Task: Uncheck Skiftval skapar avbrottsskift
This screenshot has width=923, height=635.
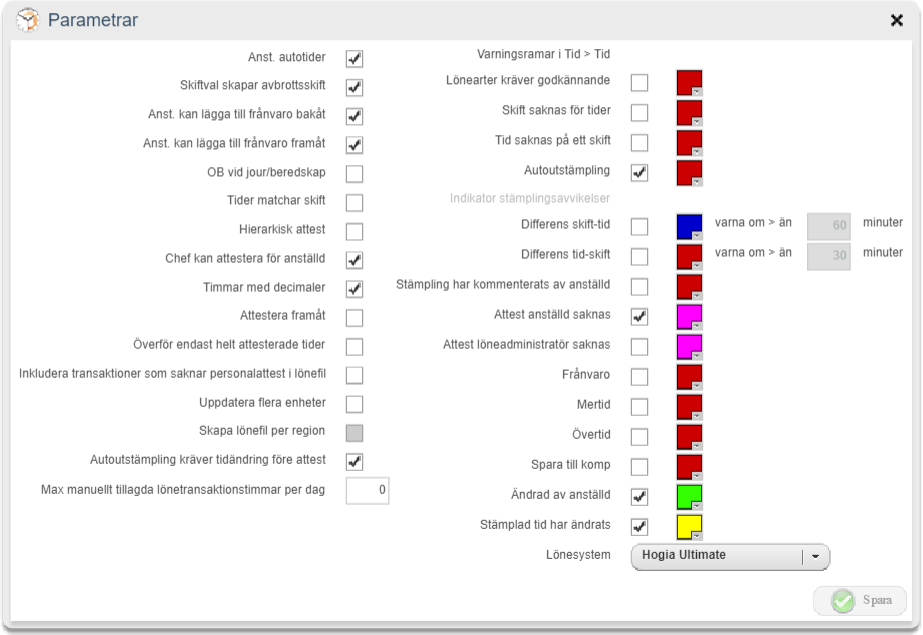Action: coord(354,88)
